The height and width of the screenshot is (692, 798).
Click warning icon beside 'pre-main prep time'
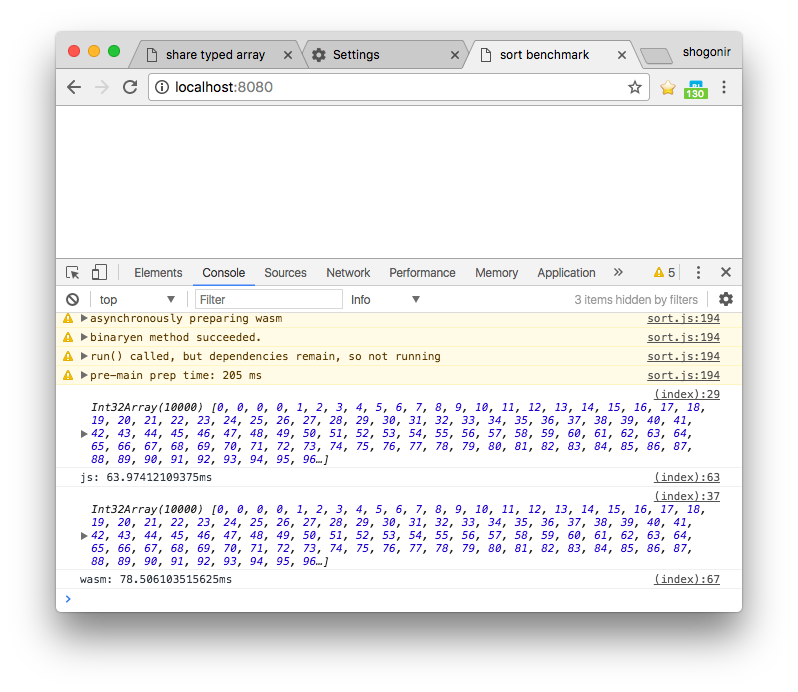click(x=68, y=375)
